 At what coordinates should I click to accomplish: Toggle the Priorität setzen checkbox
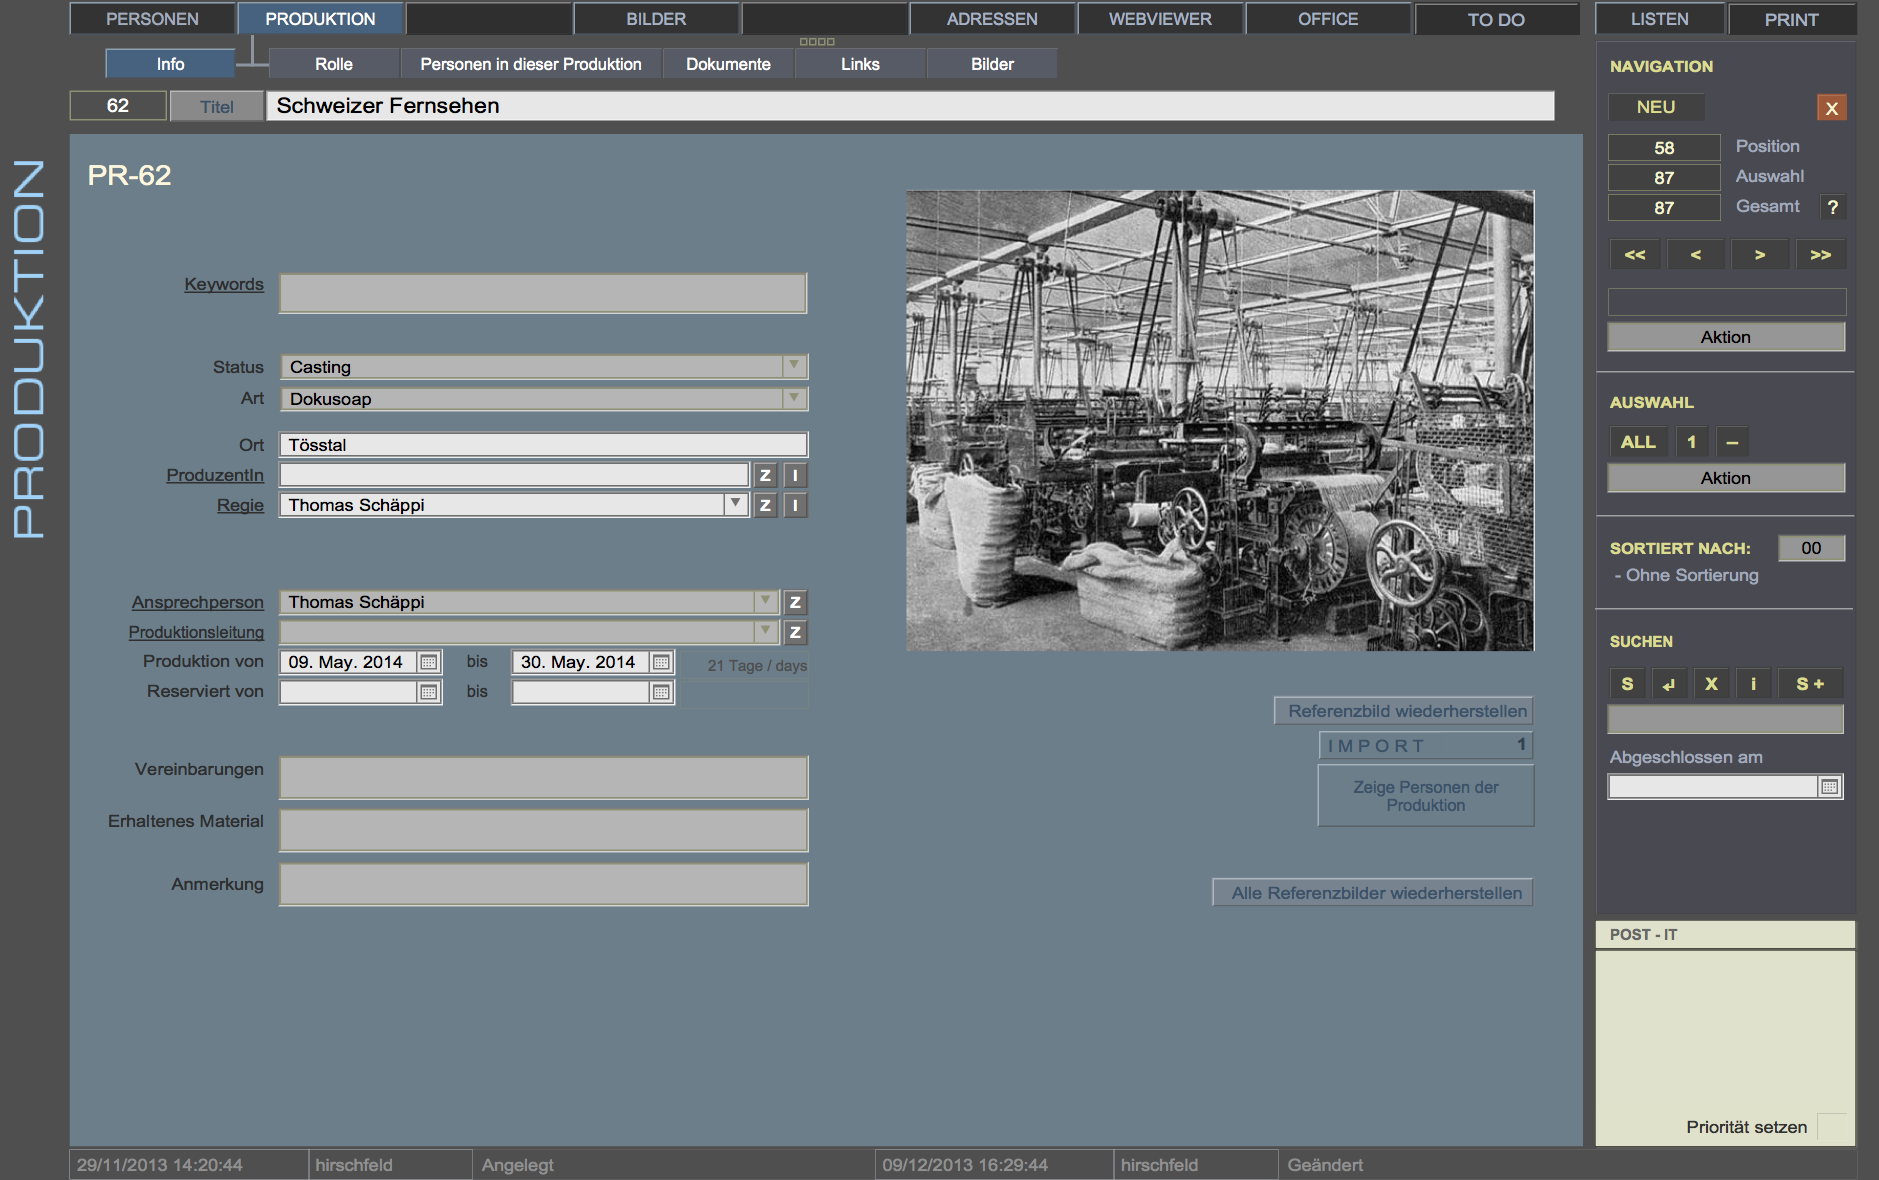1830,1127
